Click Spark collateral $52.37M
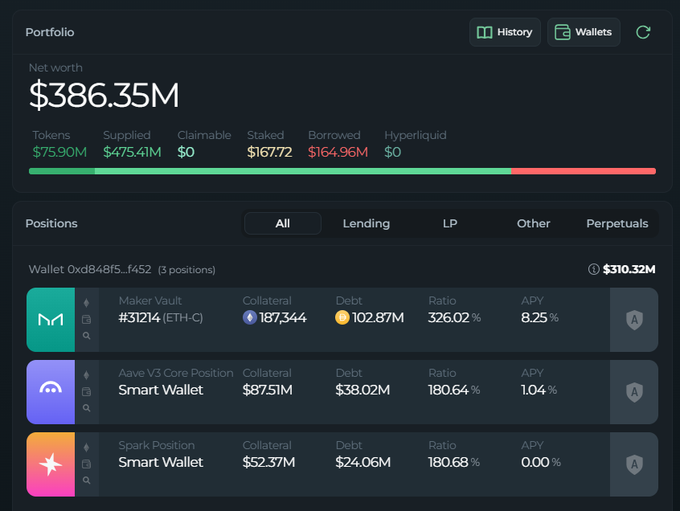The height and width of the screenshot is (511, 680). click(x=268, y=462)
